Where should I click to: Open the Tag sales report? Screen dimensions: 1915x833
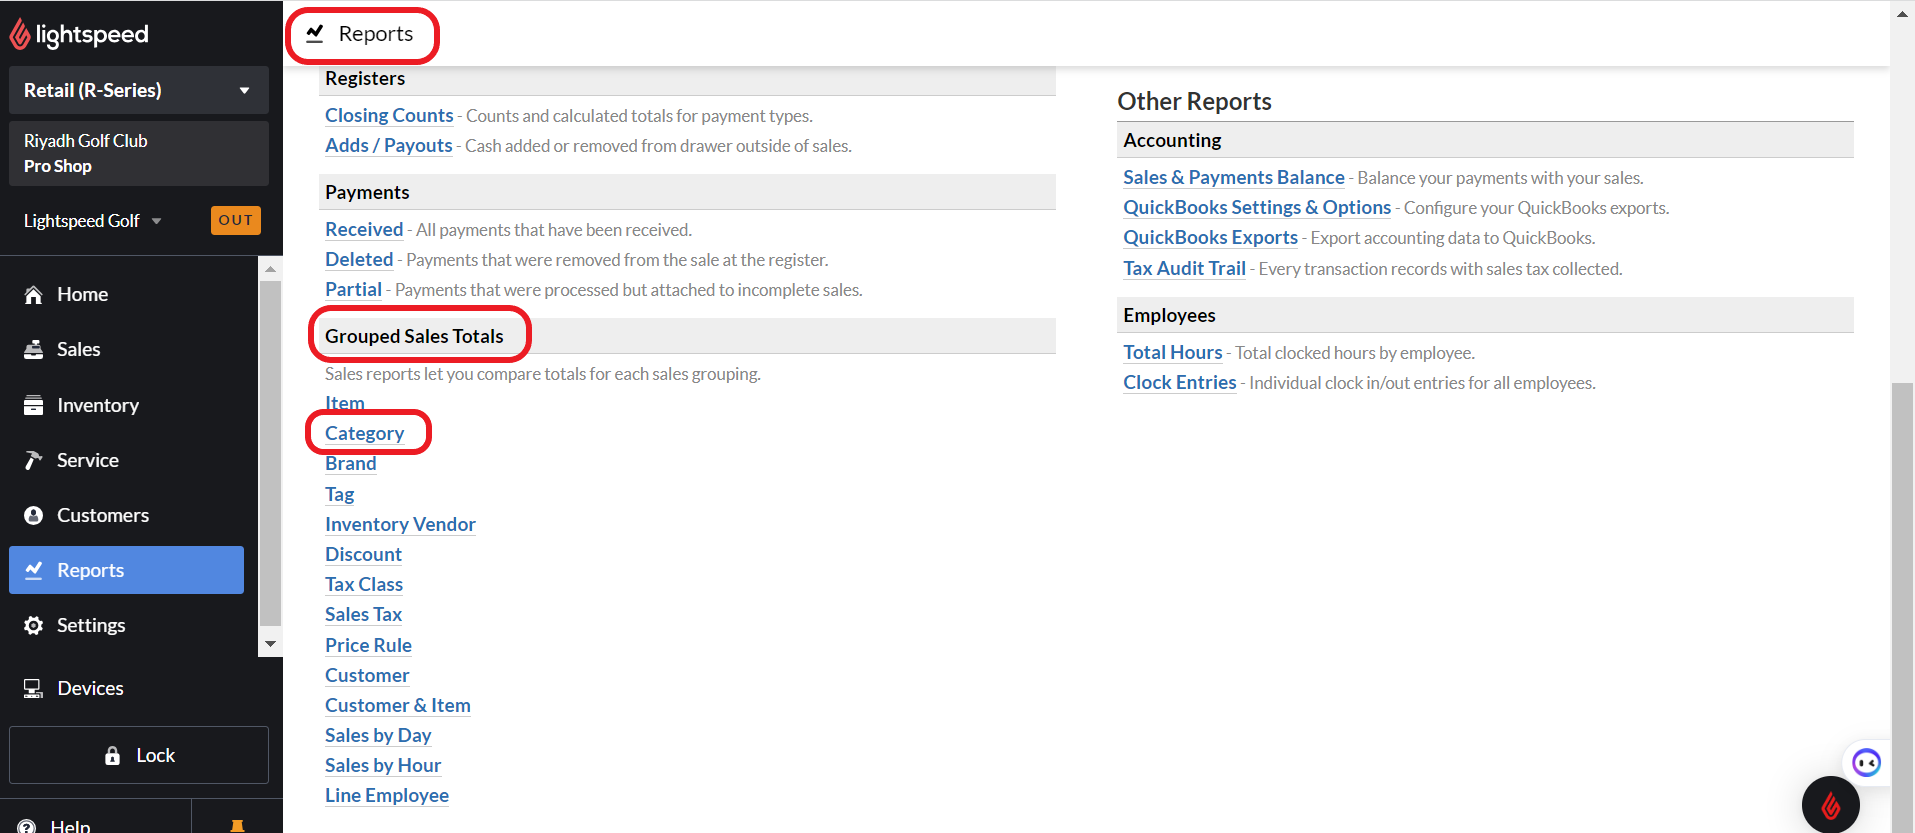[x=340, y=494]
